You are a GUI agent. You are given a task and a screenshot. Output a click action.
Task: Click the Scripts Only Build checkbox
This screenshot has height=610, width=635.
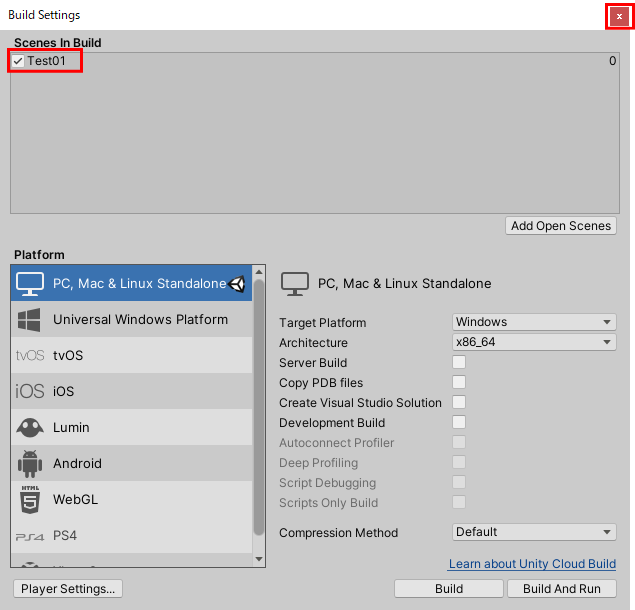[459, 502]
